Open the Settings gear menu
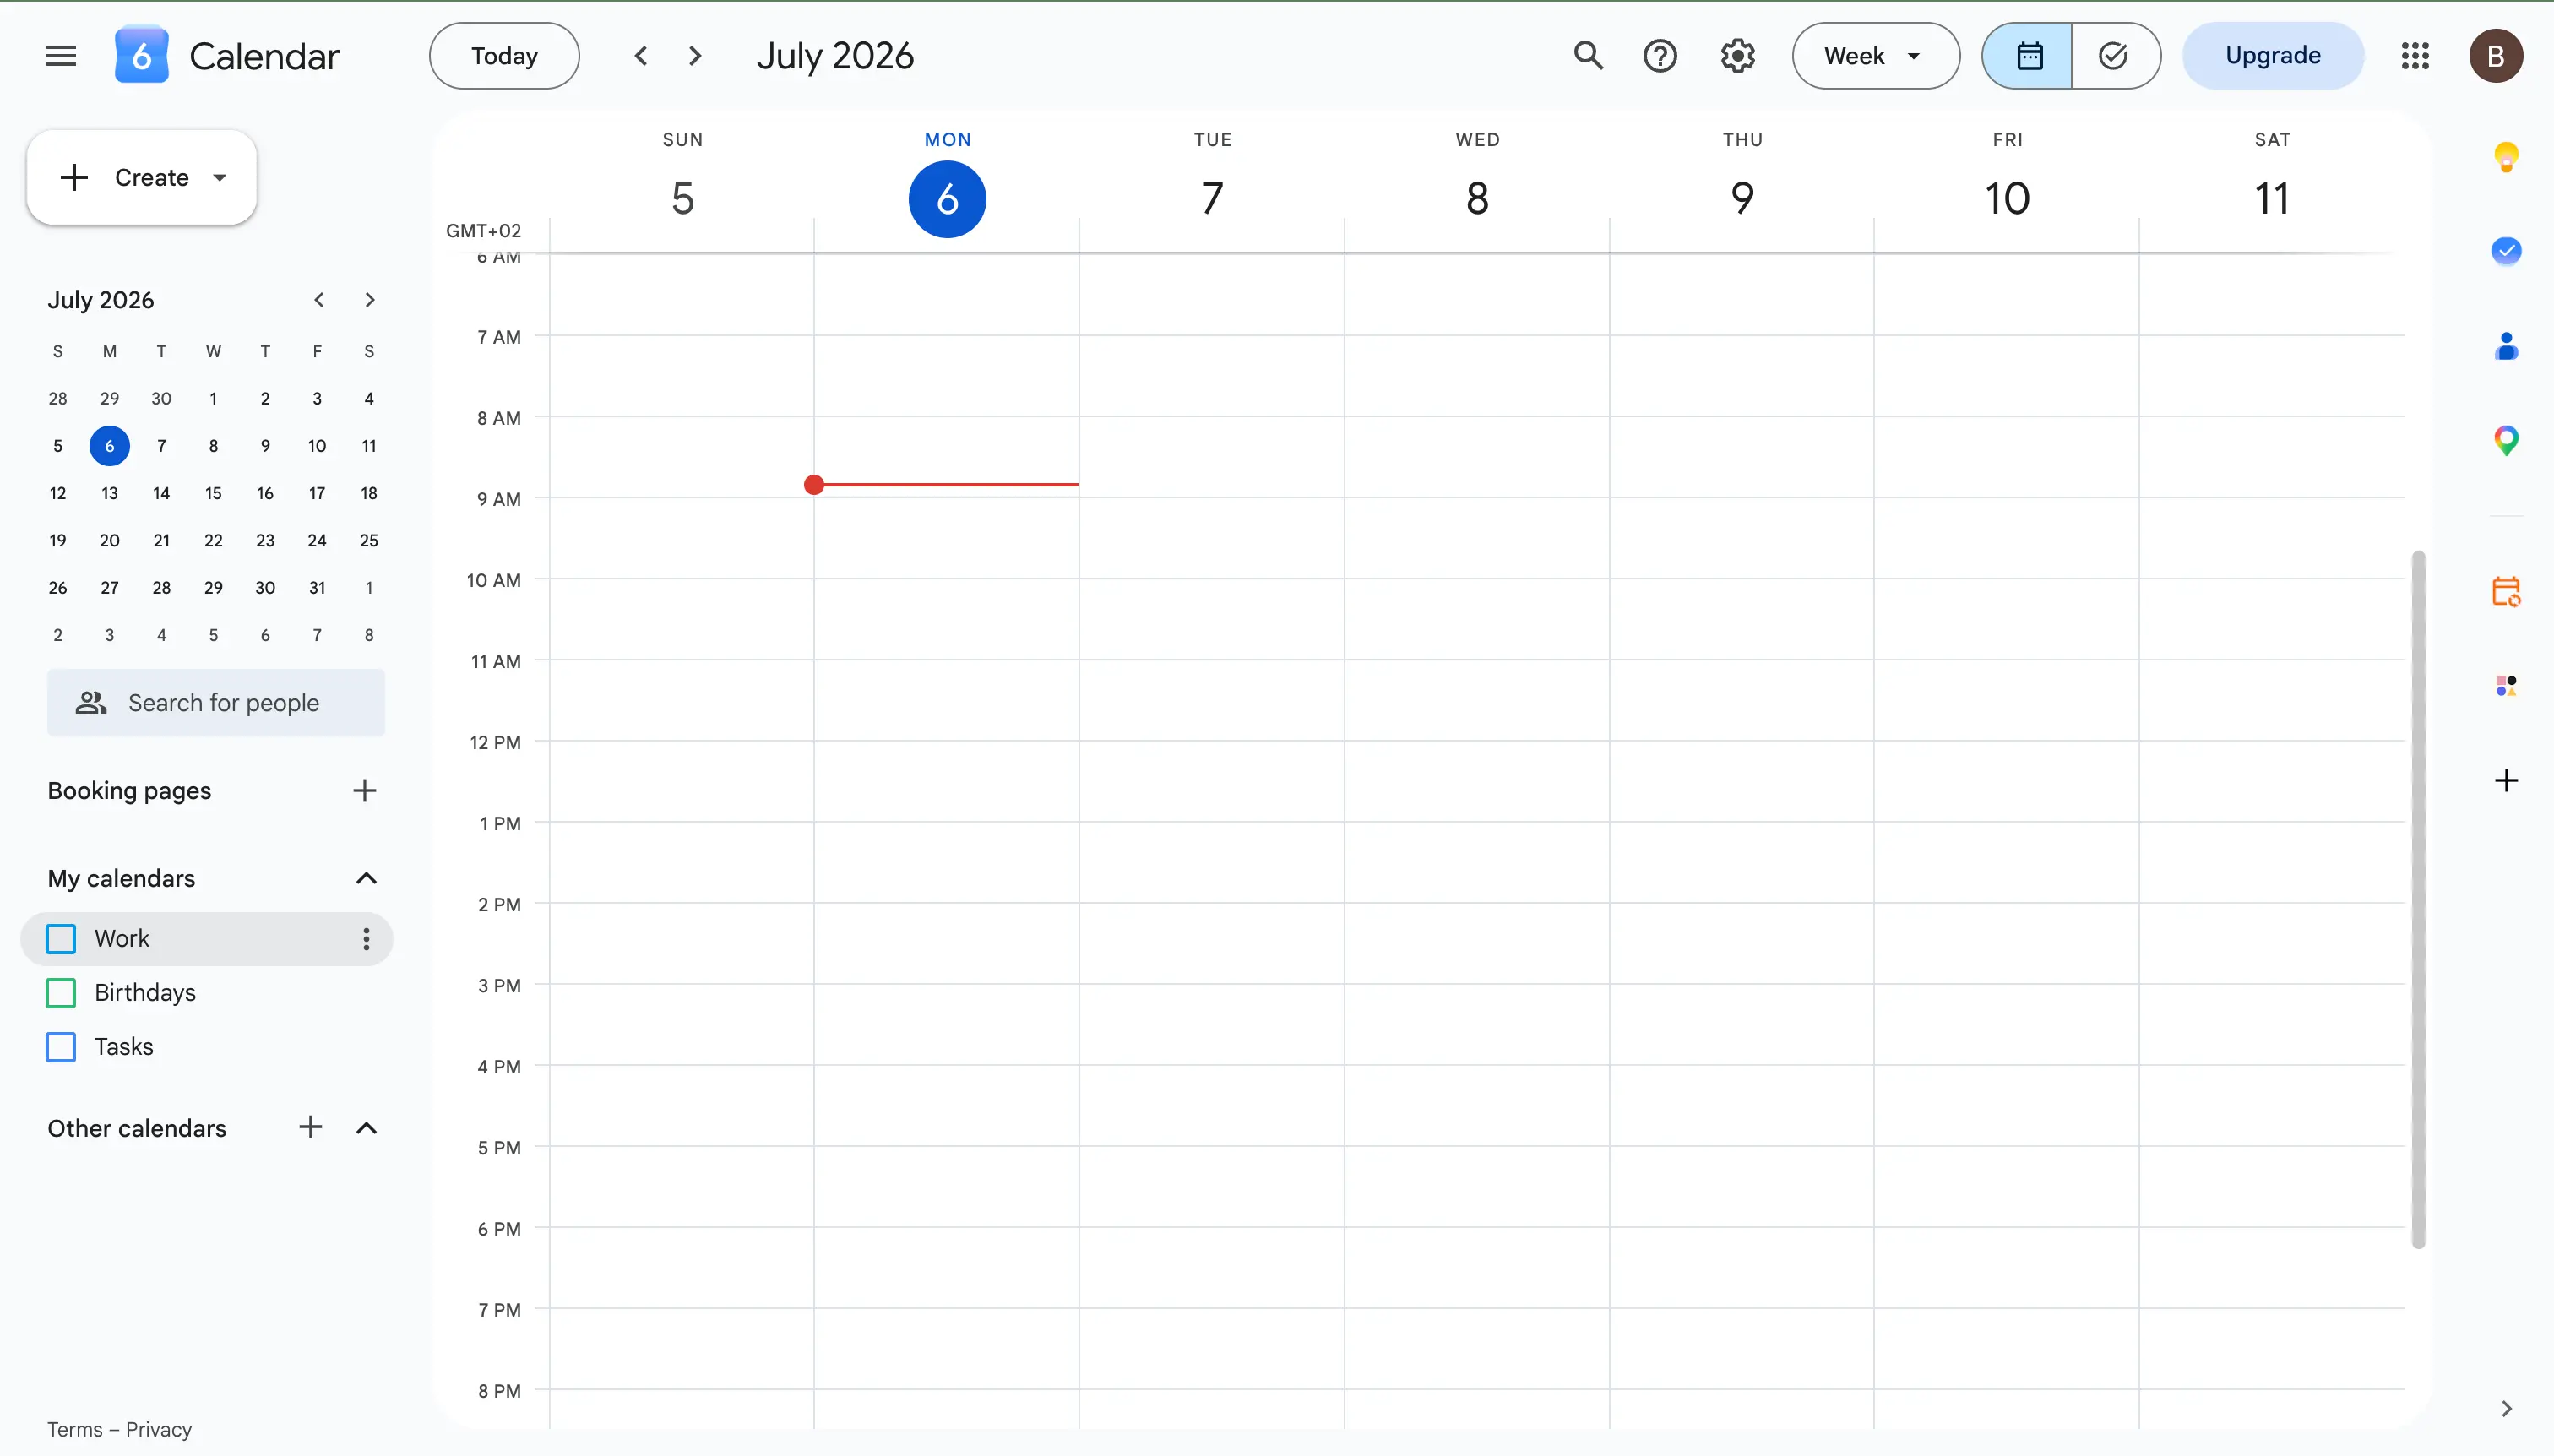The image size is (2554, 1456). coord(1738,56)
